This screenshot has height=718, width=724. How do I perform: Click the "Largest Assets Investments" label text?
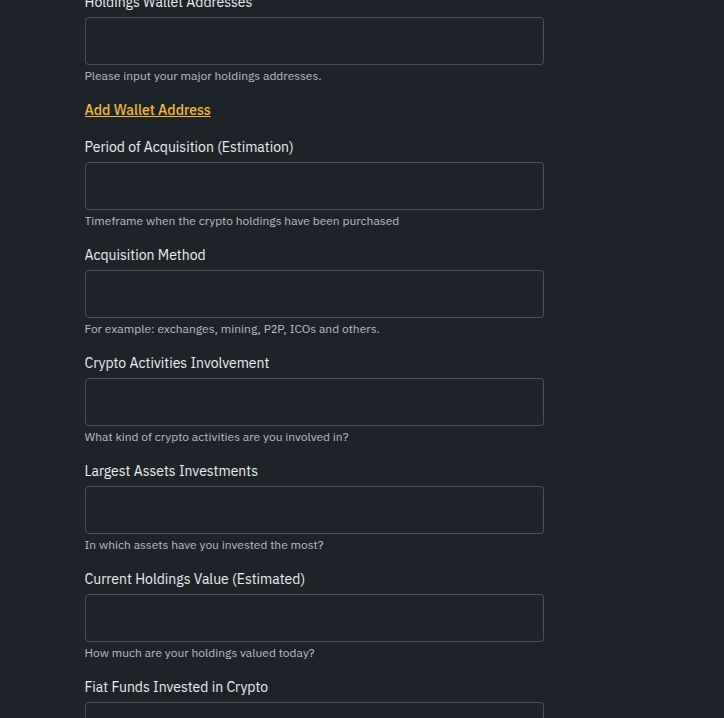pyautogui.click(x=171, y=471)
